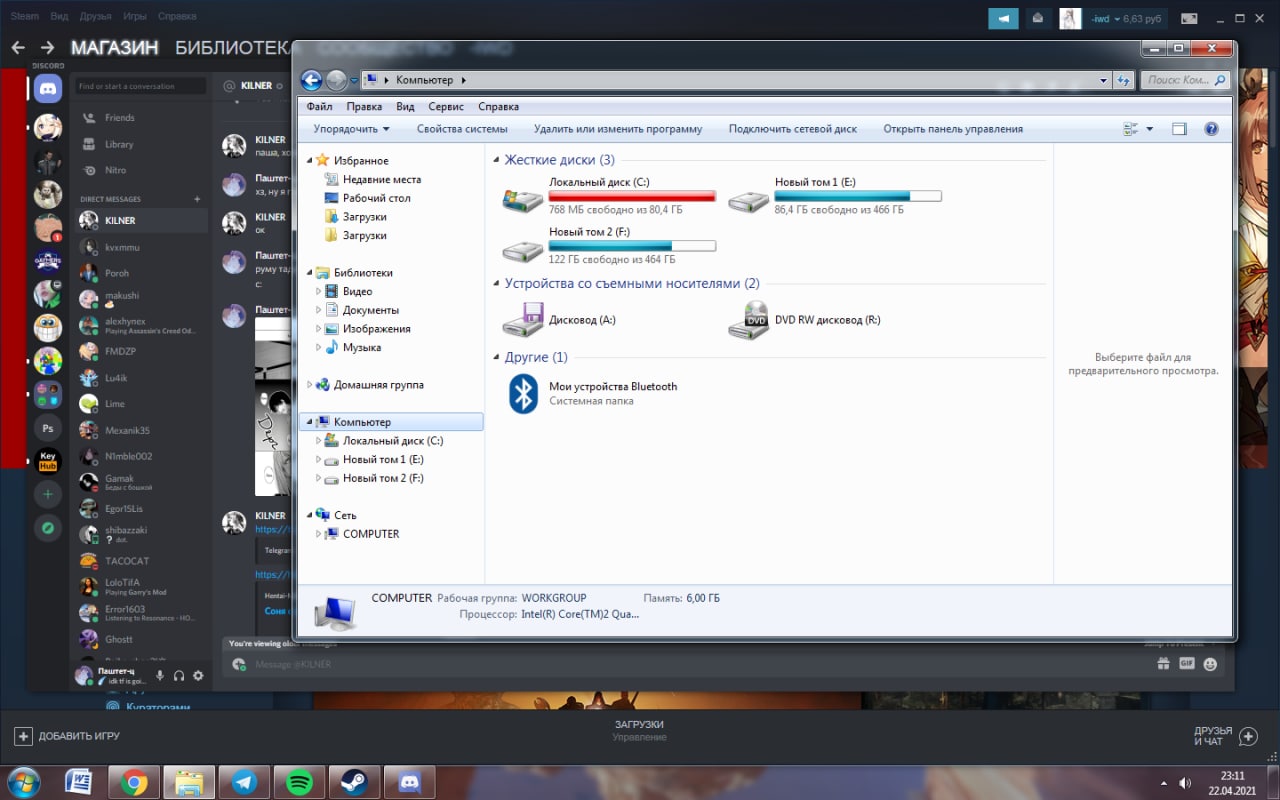Open Google Chrome from the taskbar
This screenshot has width=1280, height=800.
pos(134,782)
